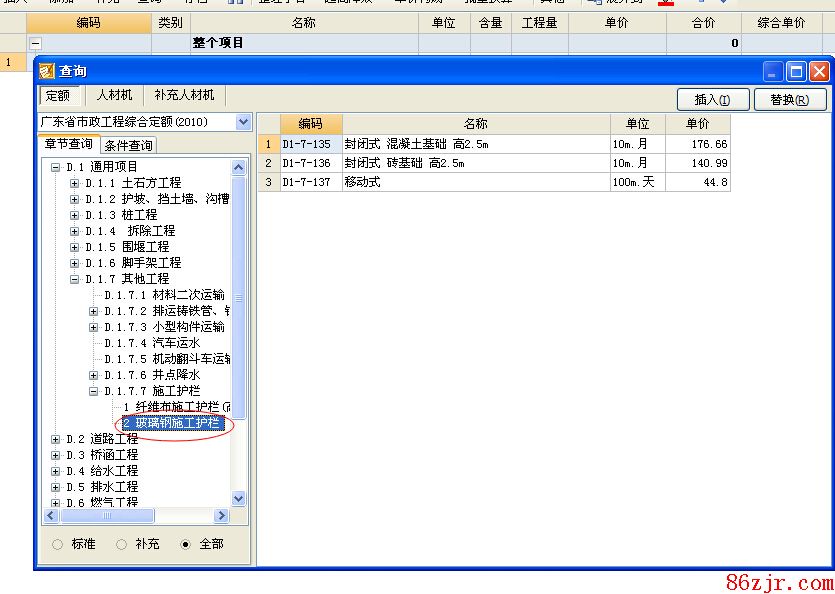
Task: Select the 标准 radio button
Action: coord(57,544)
